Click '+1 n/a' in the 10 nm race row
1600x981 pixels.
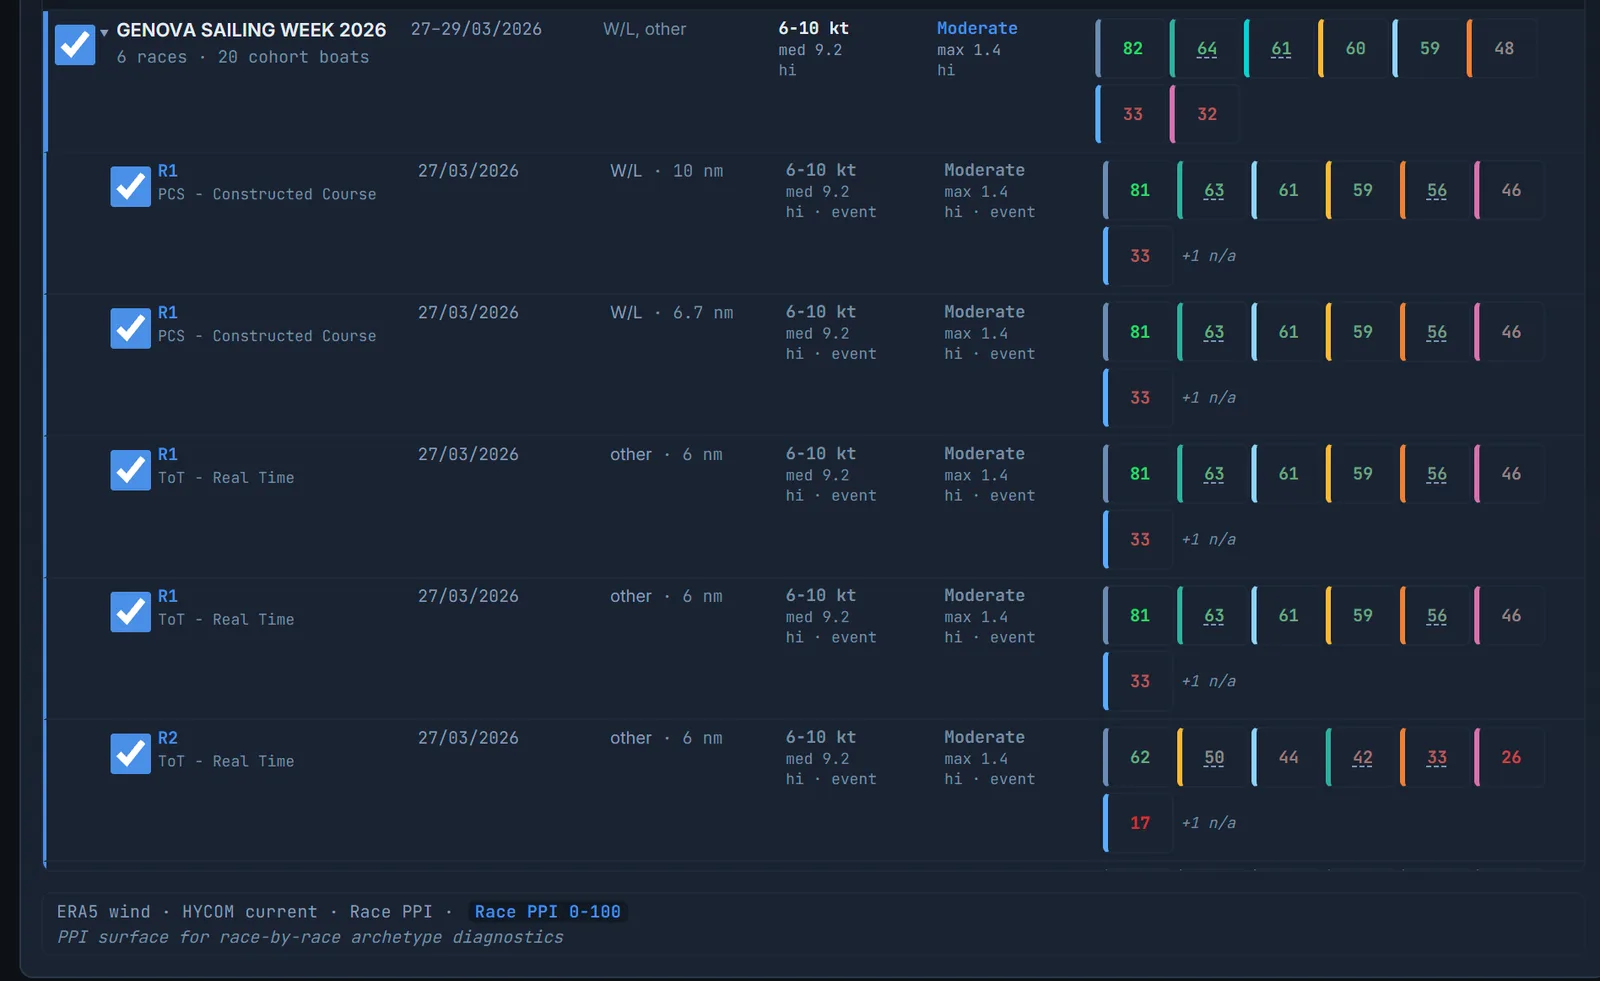coord(1209,256)
